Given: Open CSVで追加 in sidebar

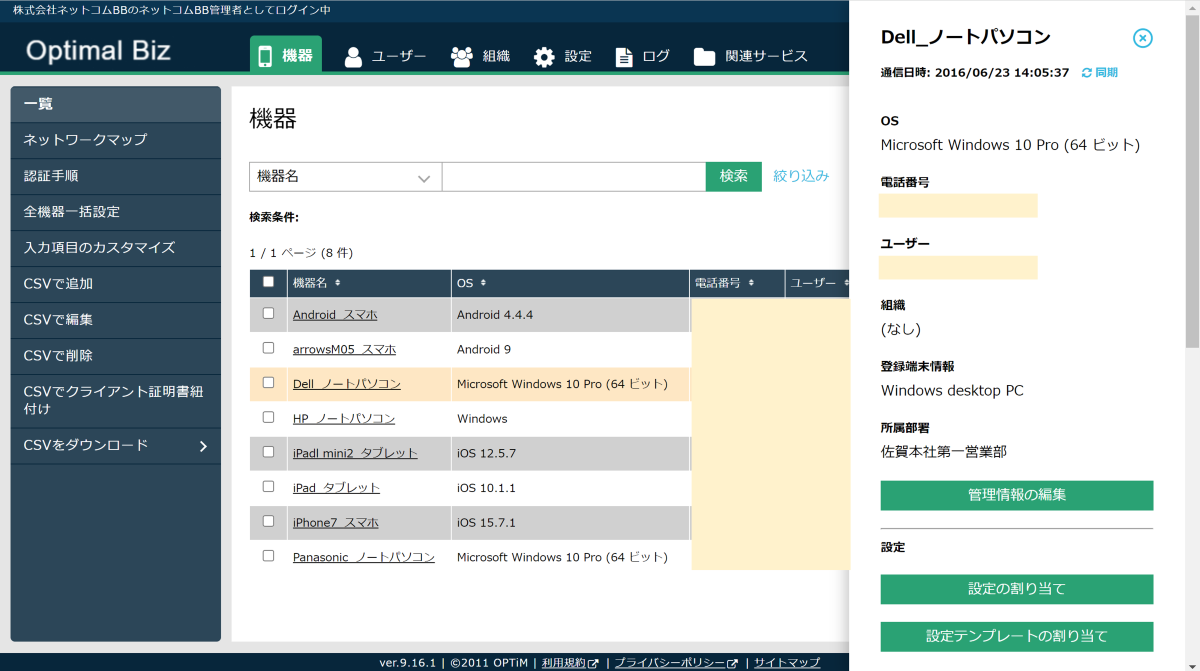Looking at the screenshot, I should (116, 284).
